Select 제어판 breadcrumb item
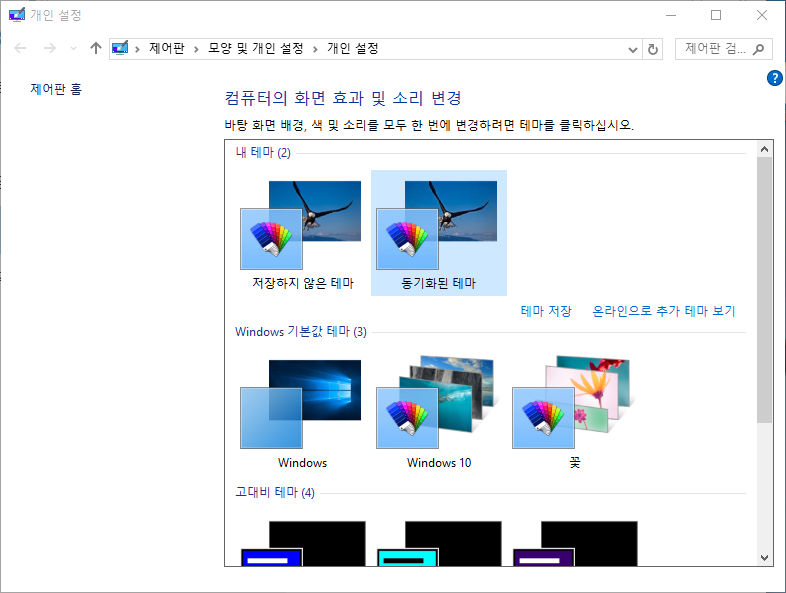Image resolution: width=786 pixels, height=593 pixels. 166,49
